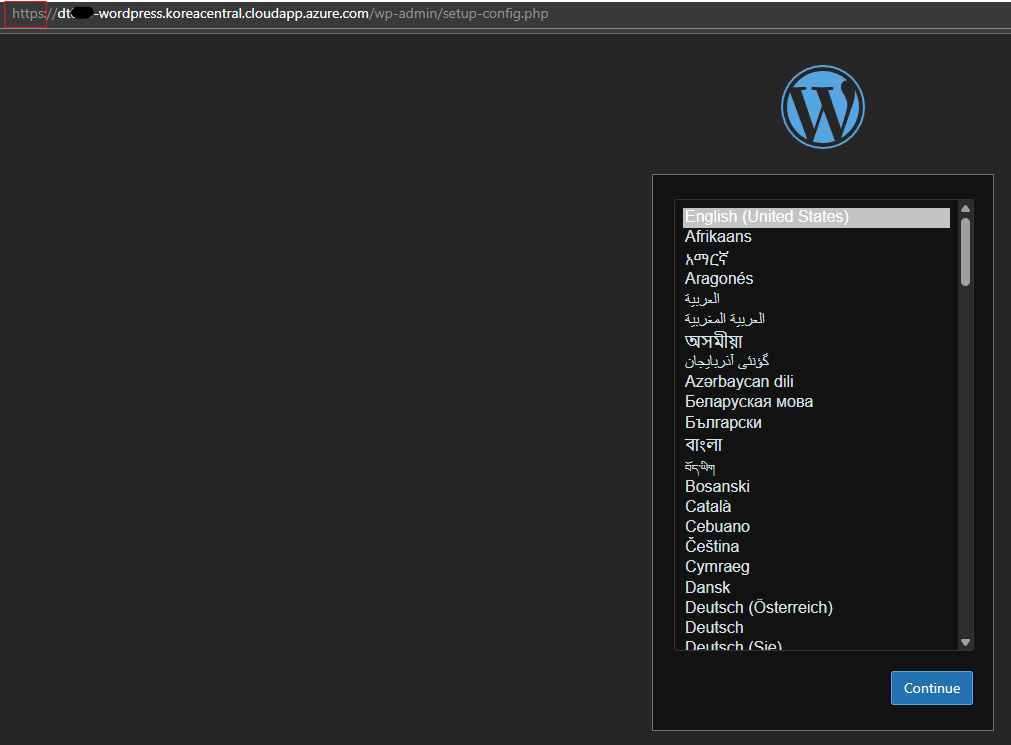
Task: Click the language list scroll down arrow
Action: tap(965, 642)
